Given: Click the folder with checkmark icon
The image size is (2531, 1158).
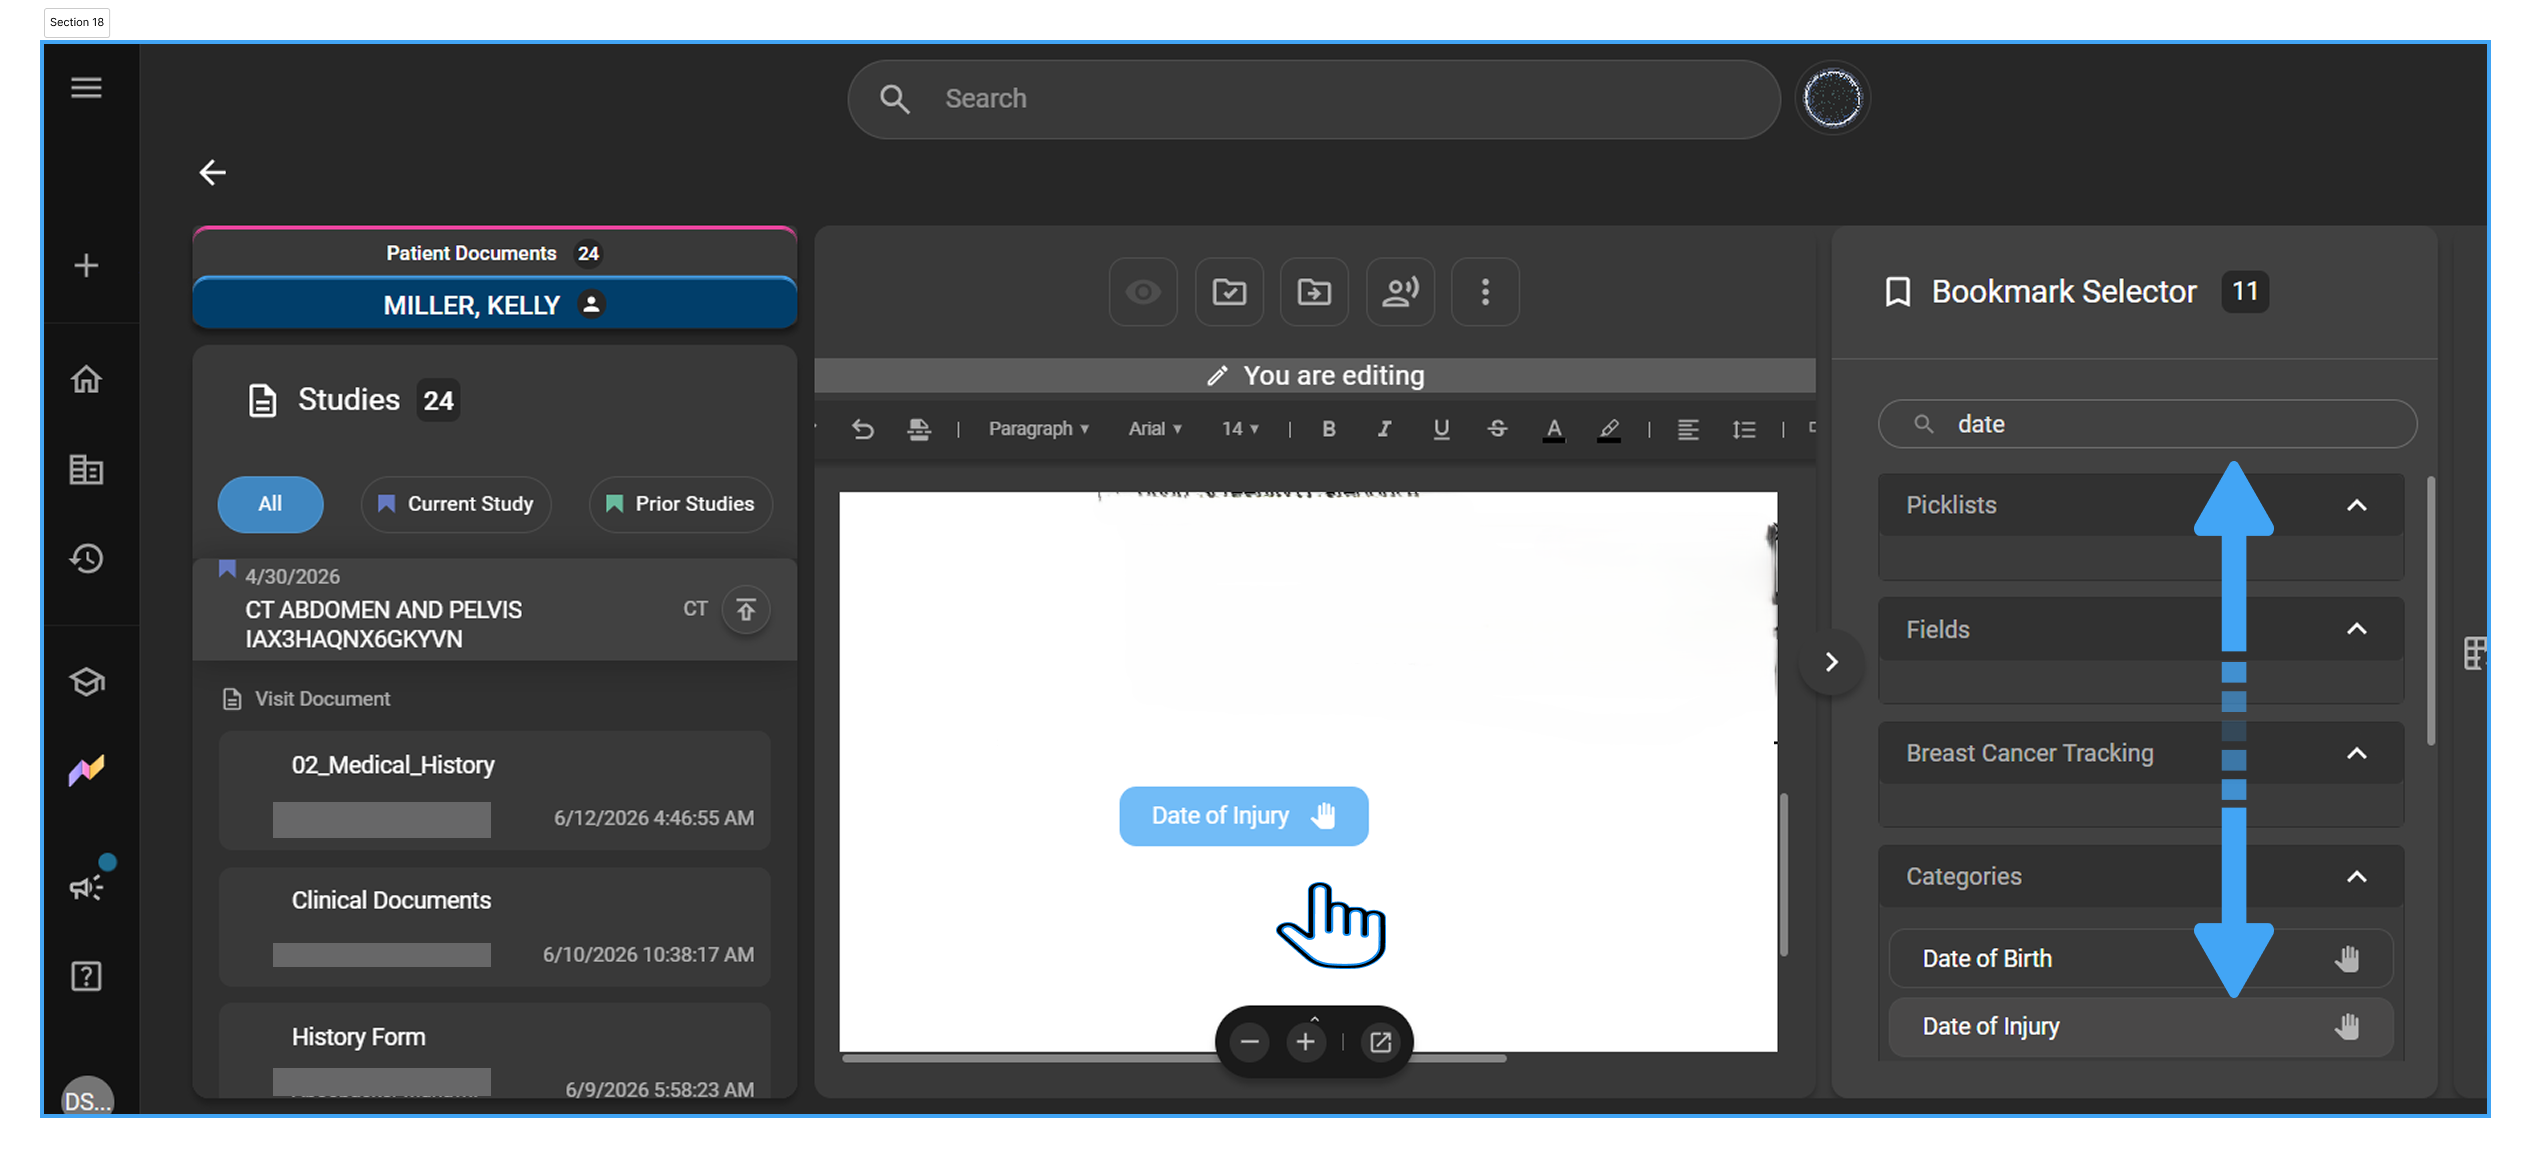Looking at the screenshot, I should point(1229,292).
